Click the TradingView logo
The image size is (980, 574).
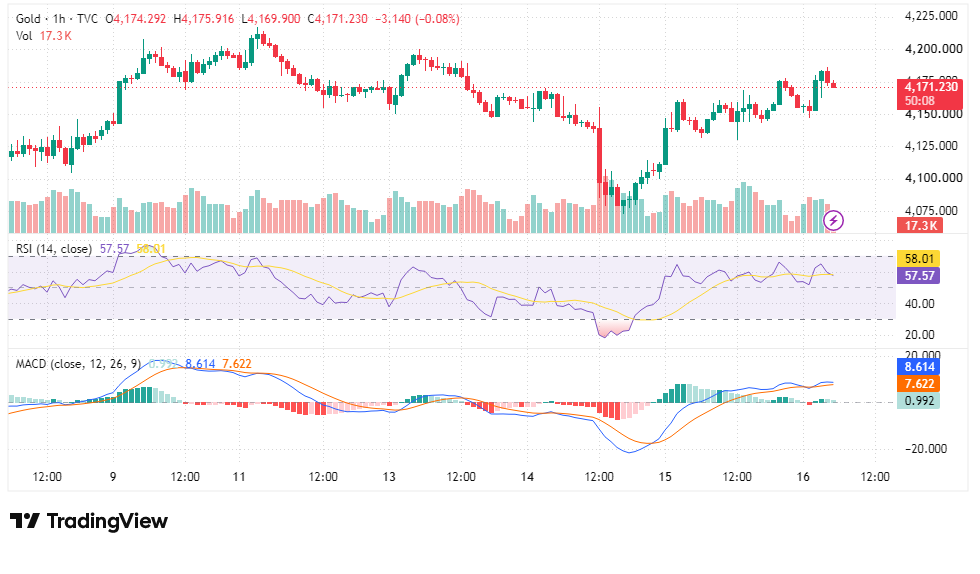[x=88, y=521]
